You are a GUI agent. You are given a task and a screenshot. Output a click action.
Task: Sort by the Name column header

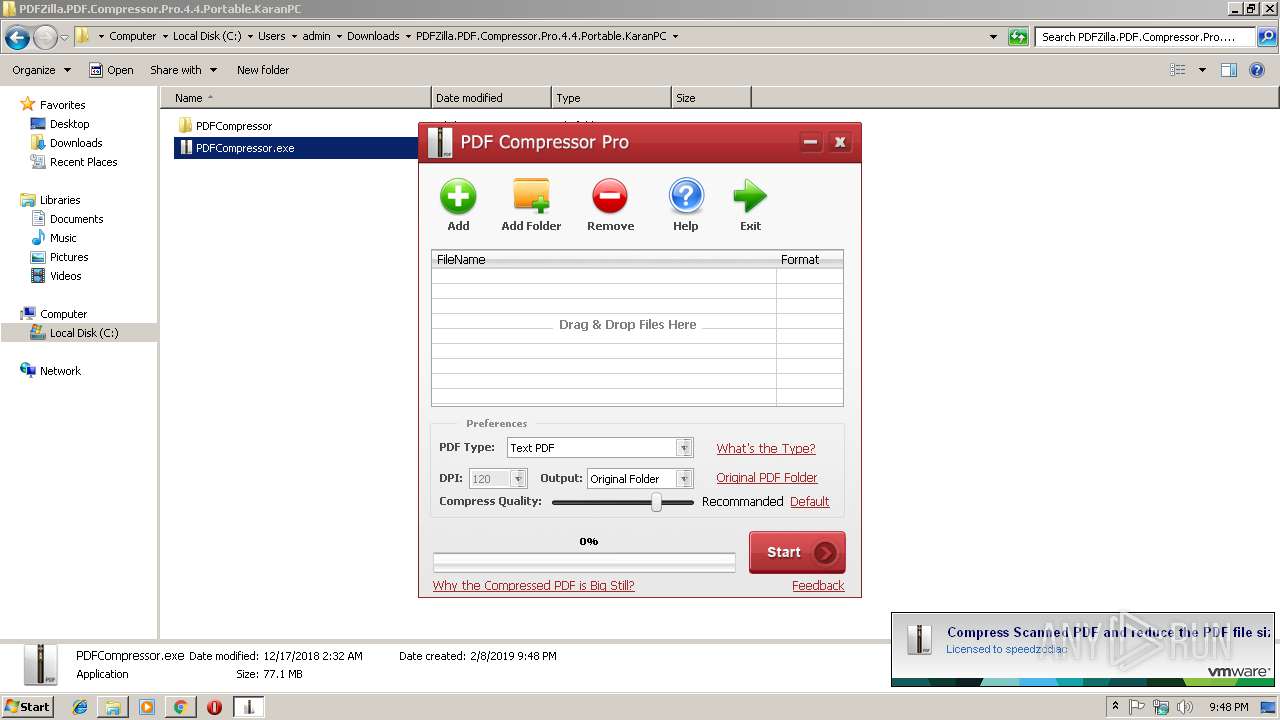click(x=296, y=98)
